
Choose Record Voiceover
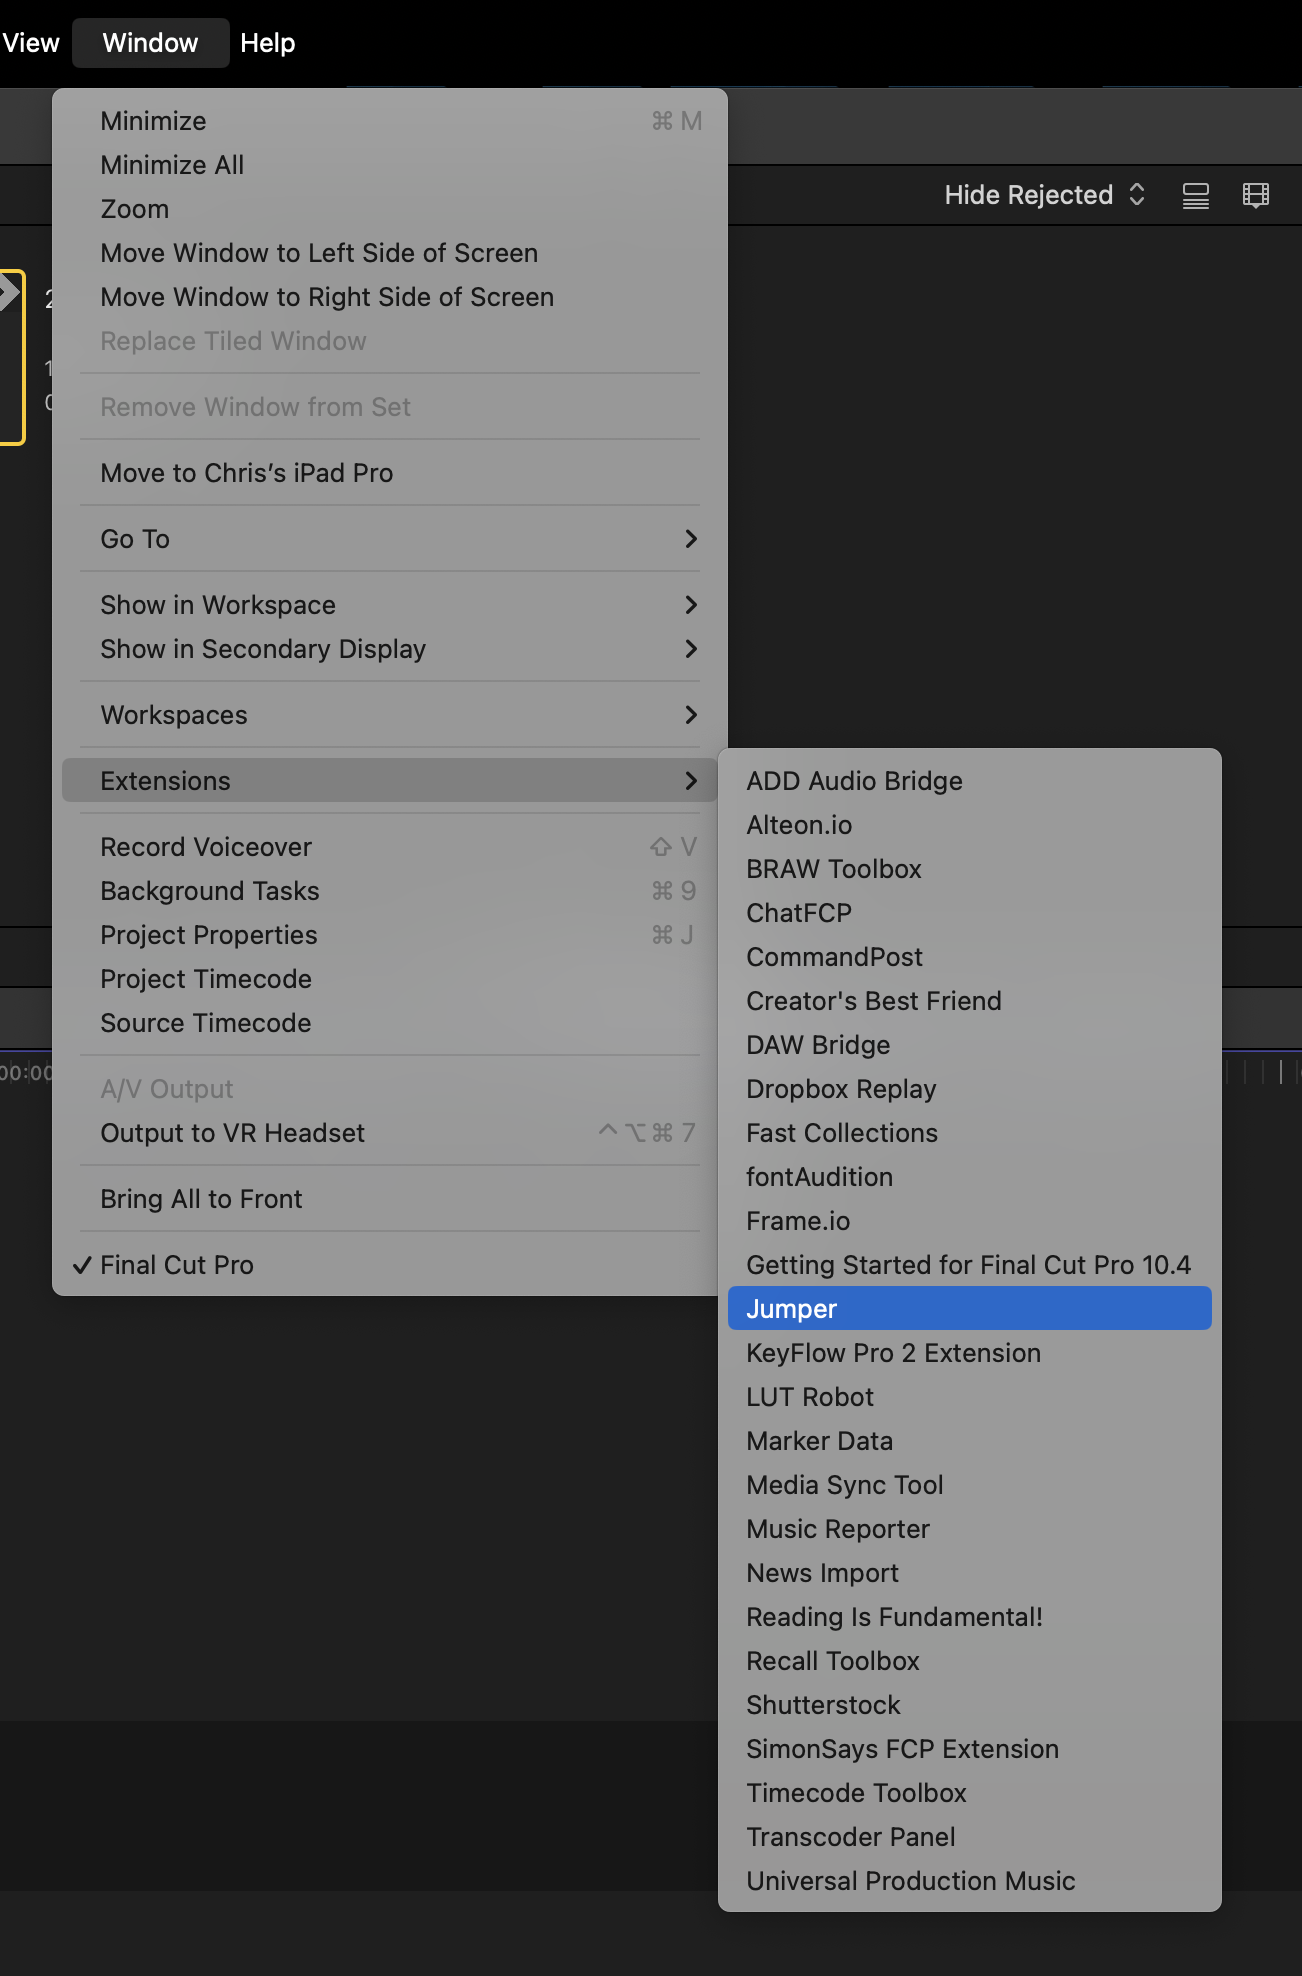(206, 847)
